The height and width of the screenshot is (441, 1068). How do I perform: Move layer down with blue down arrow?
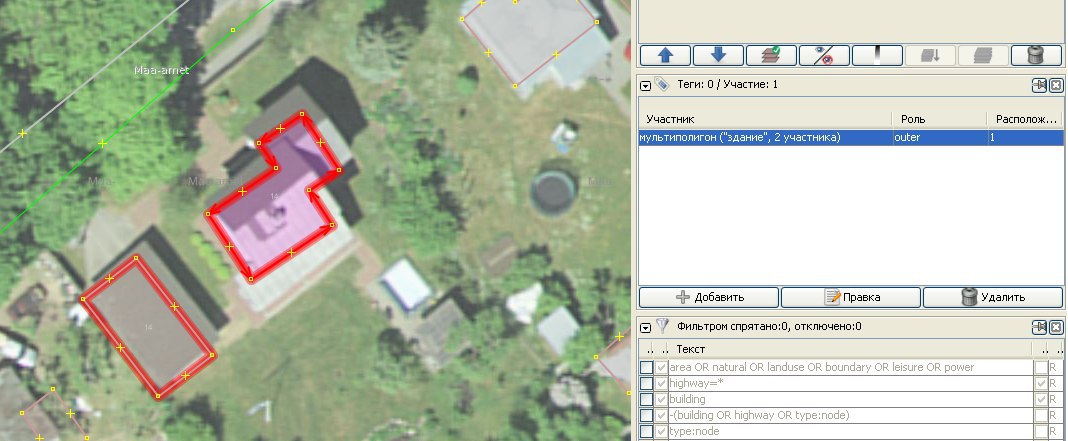click(x=718, y=55)
